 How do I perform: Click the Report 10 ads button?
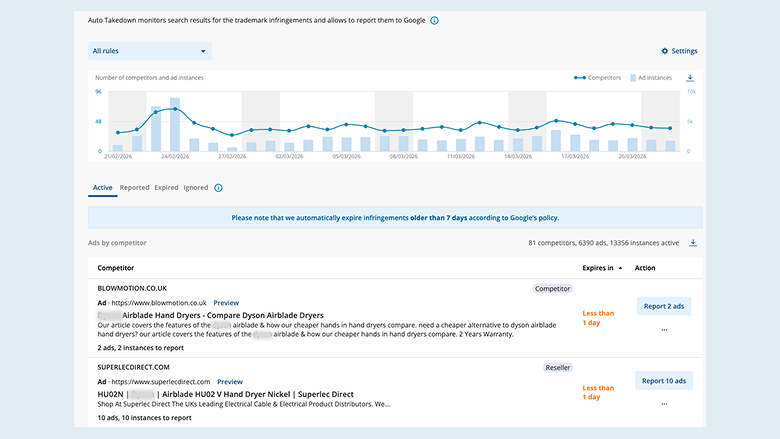(664, 381)
